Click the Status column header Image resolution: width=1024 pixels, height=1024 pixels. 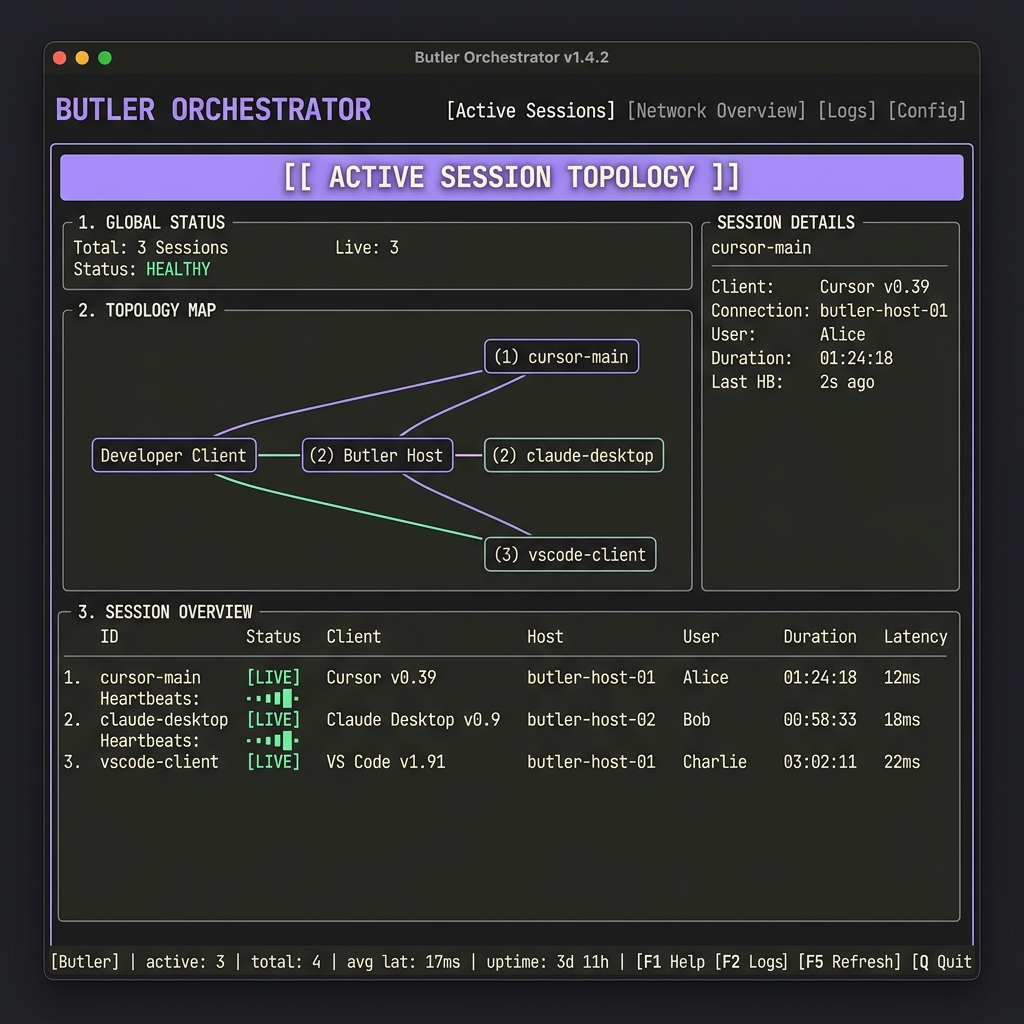pos(273,637)
